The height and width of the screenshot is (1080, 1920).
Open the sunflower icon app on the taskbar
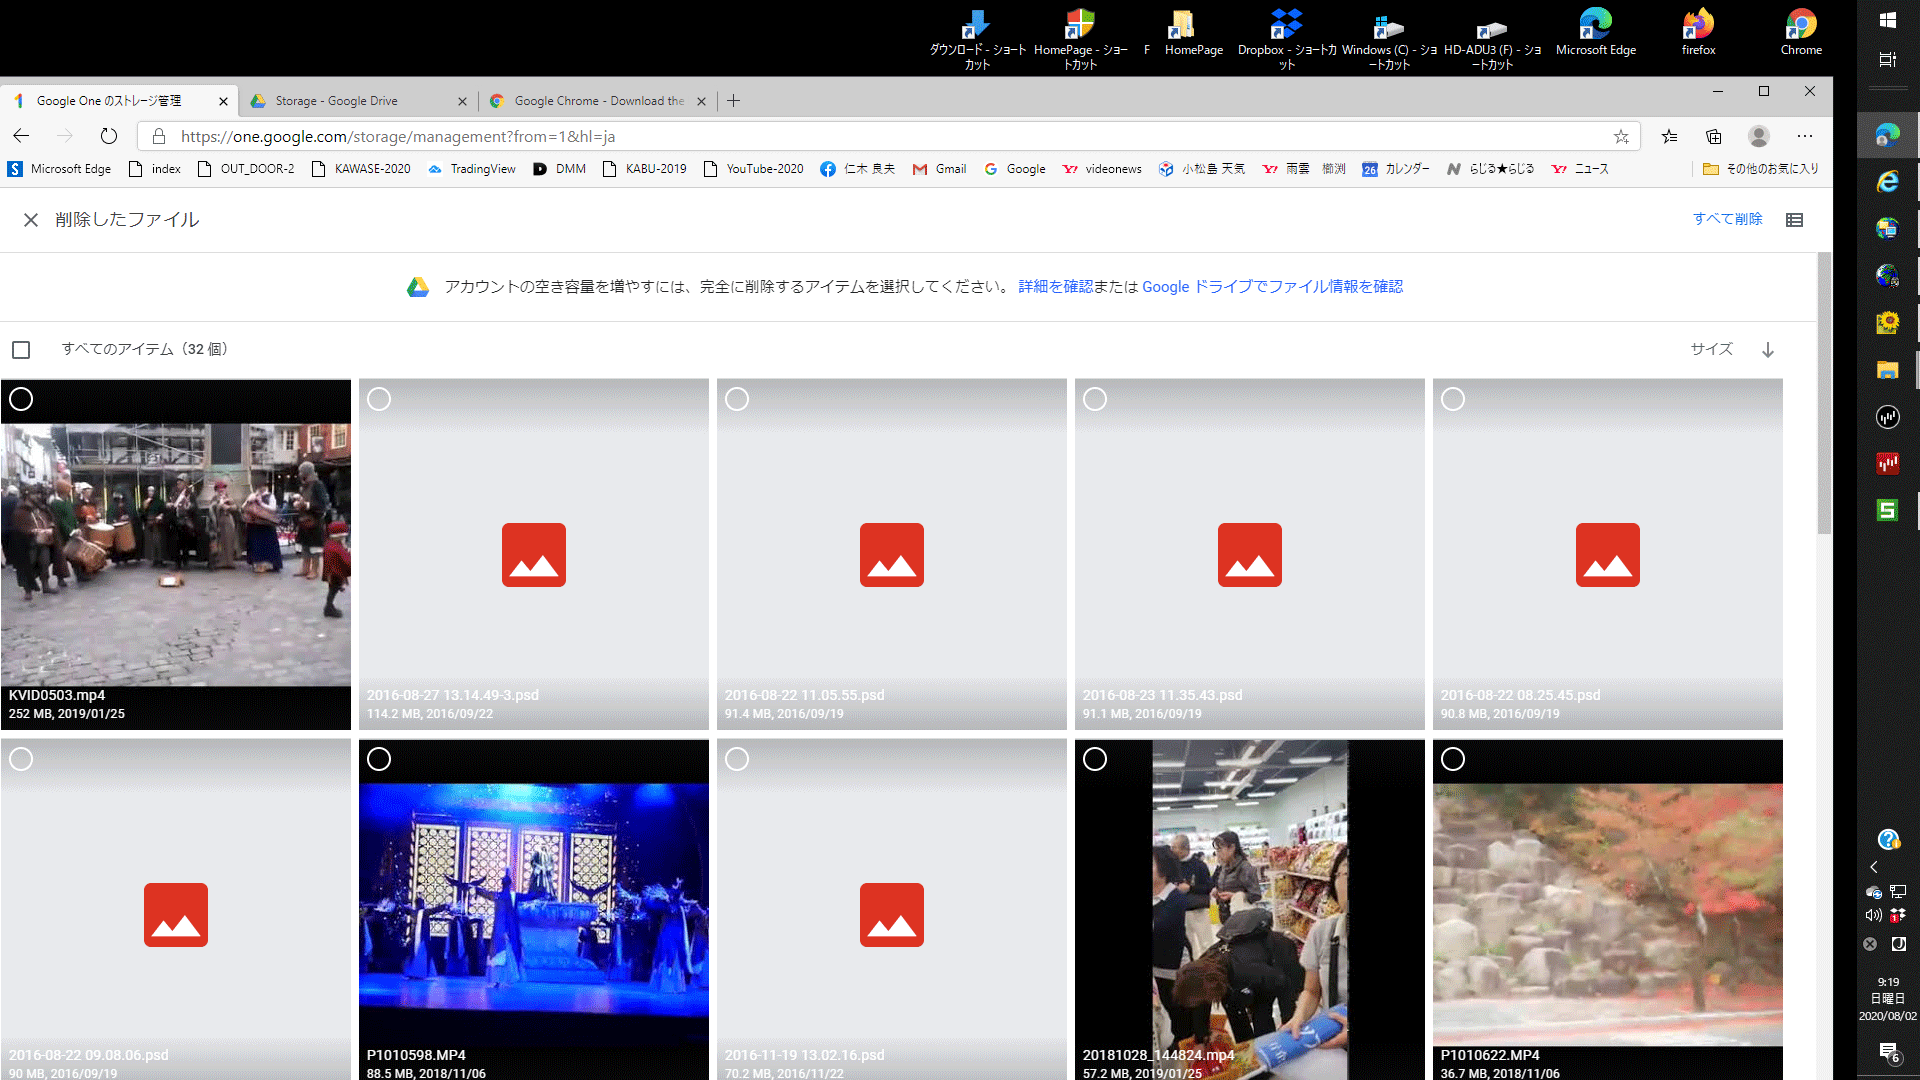coord(1888,322)
